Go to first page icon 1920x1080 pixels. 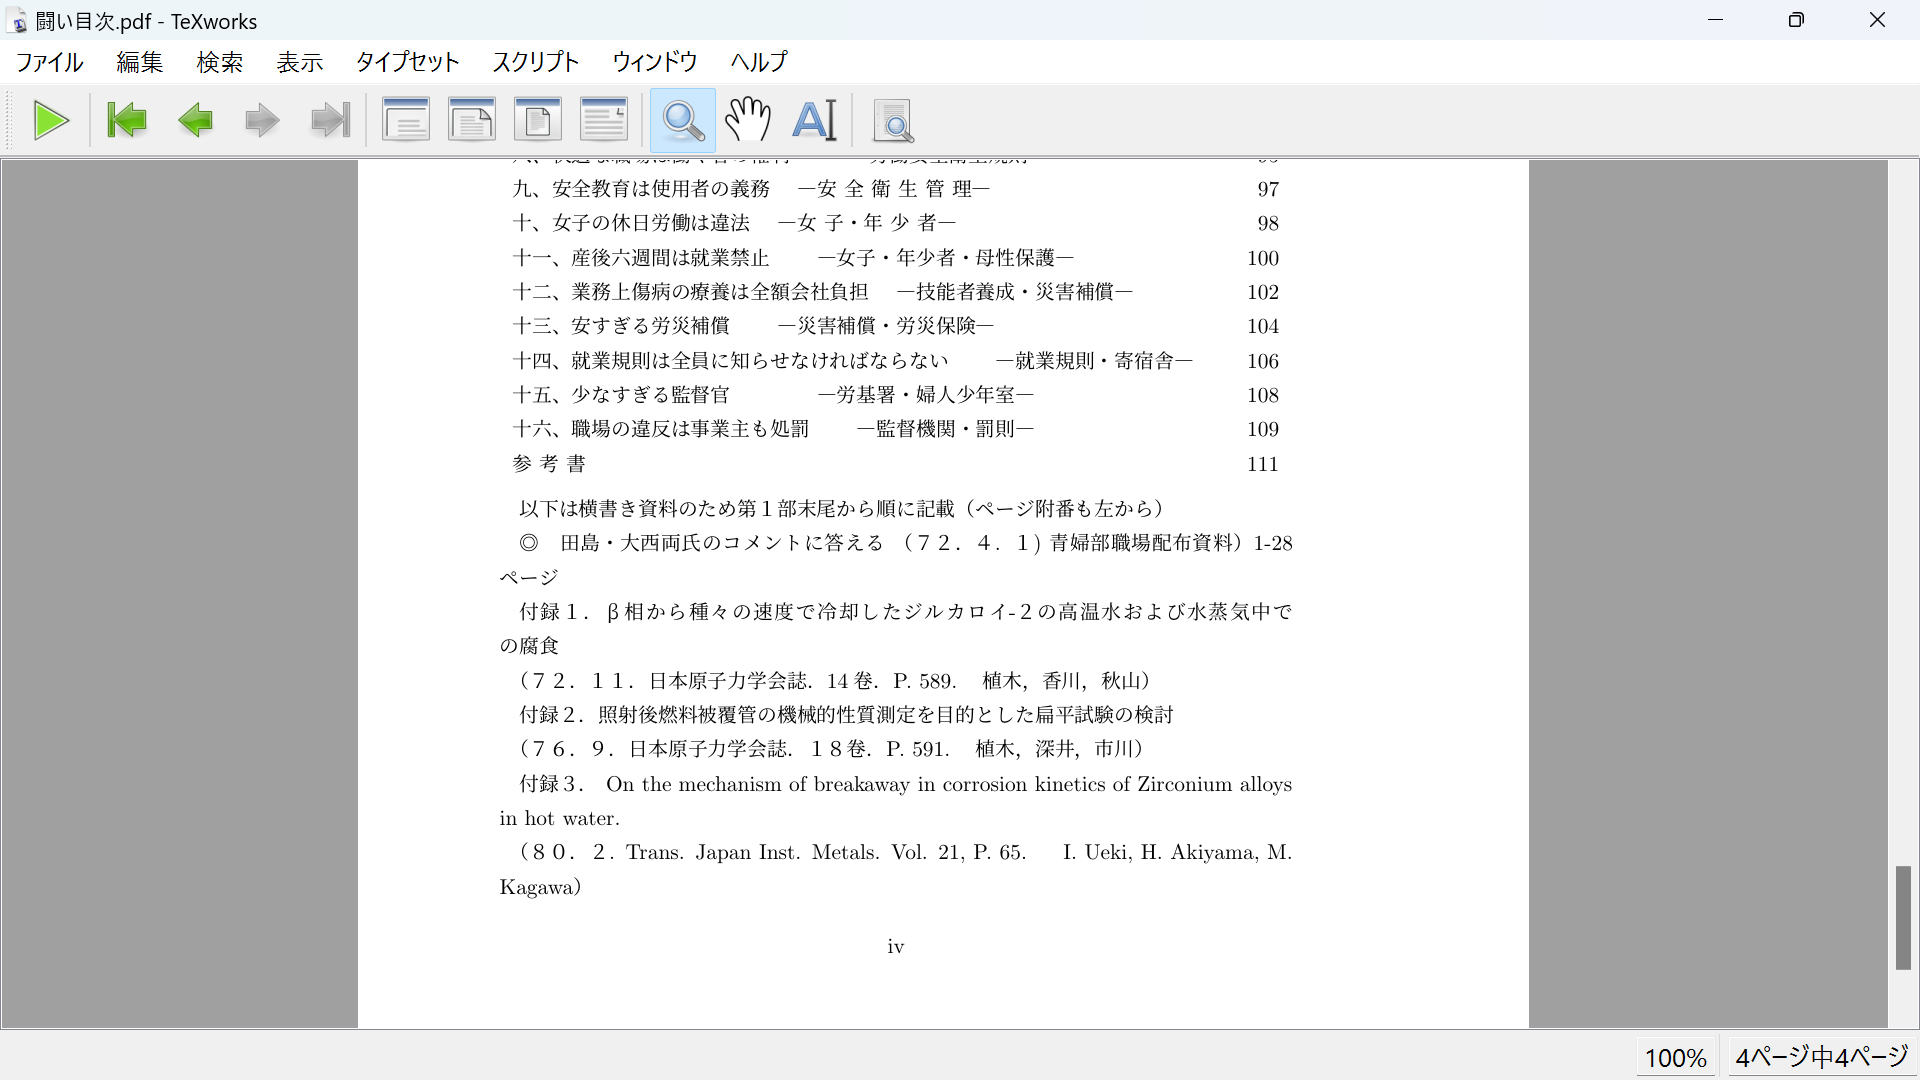click(127, 121)
